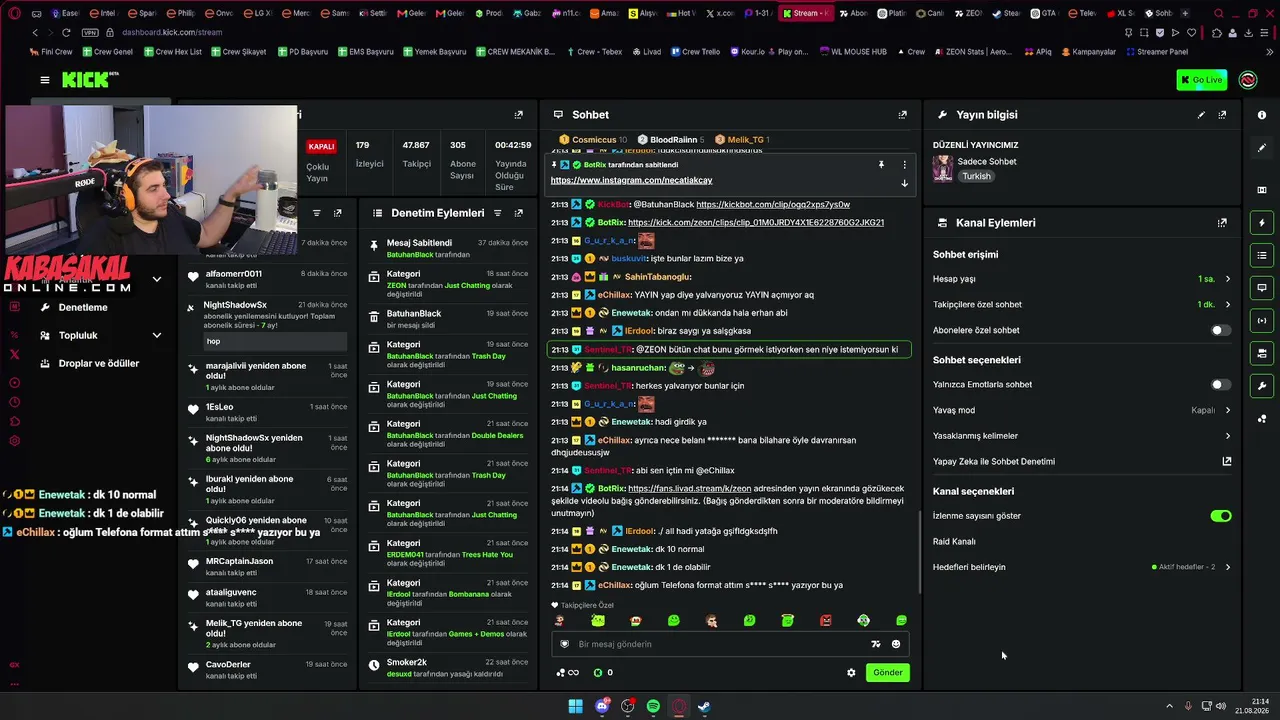Open Windows Start menu
1280x720 pixels.
[x=576, y=707]
